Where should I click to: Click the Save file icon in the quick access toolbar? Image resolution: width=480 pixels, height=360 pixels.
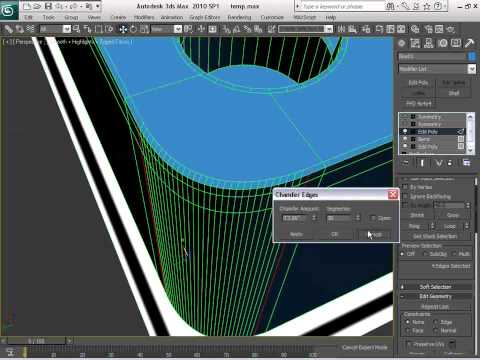(48, 6)
